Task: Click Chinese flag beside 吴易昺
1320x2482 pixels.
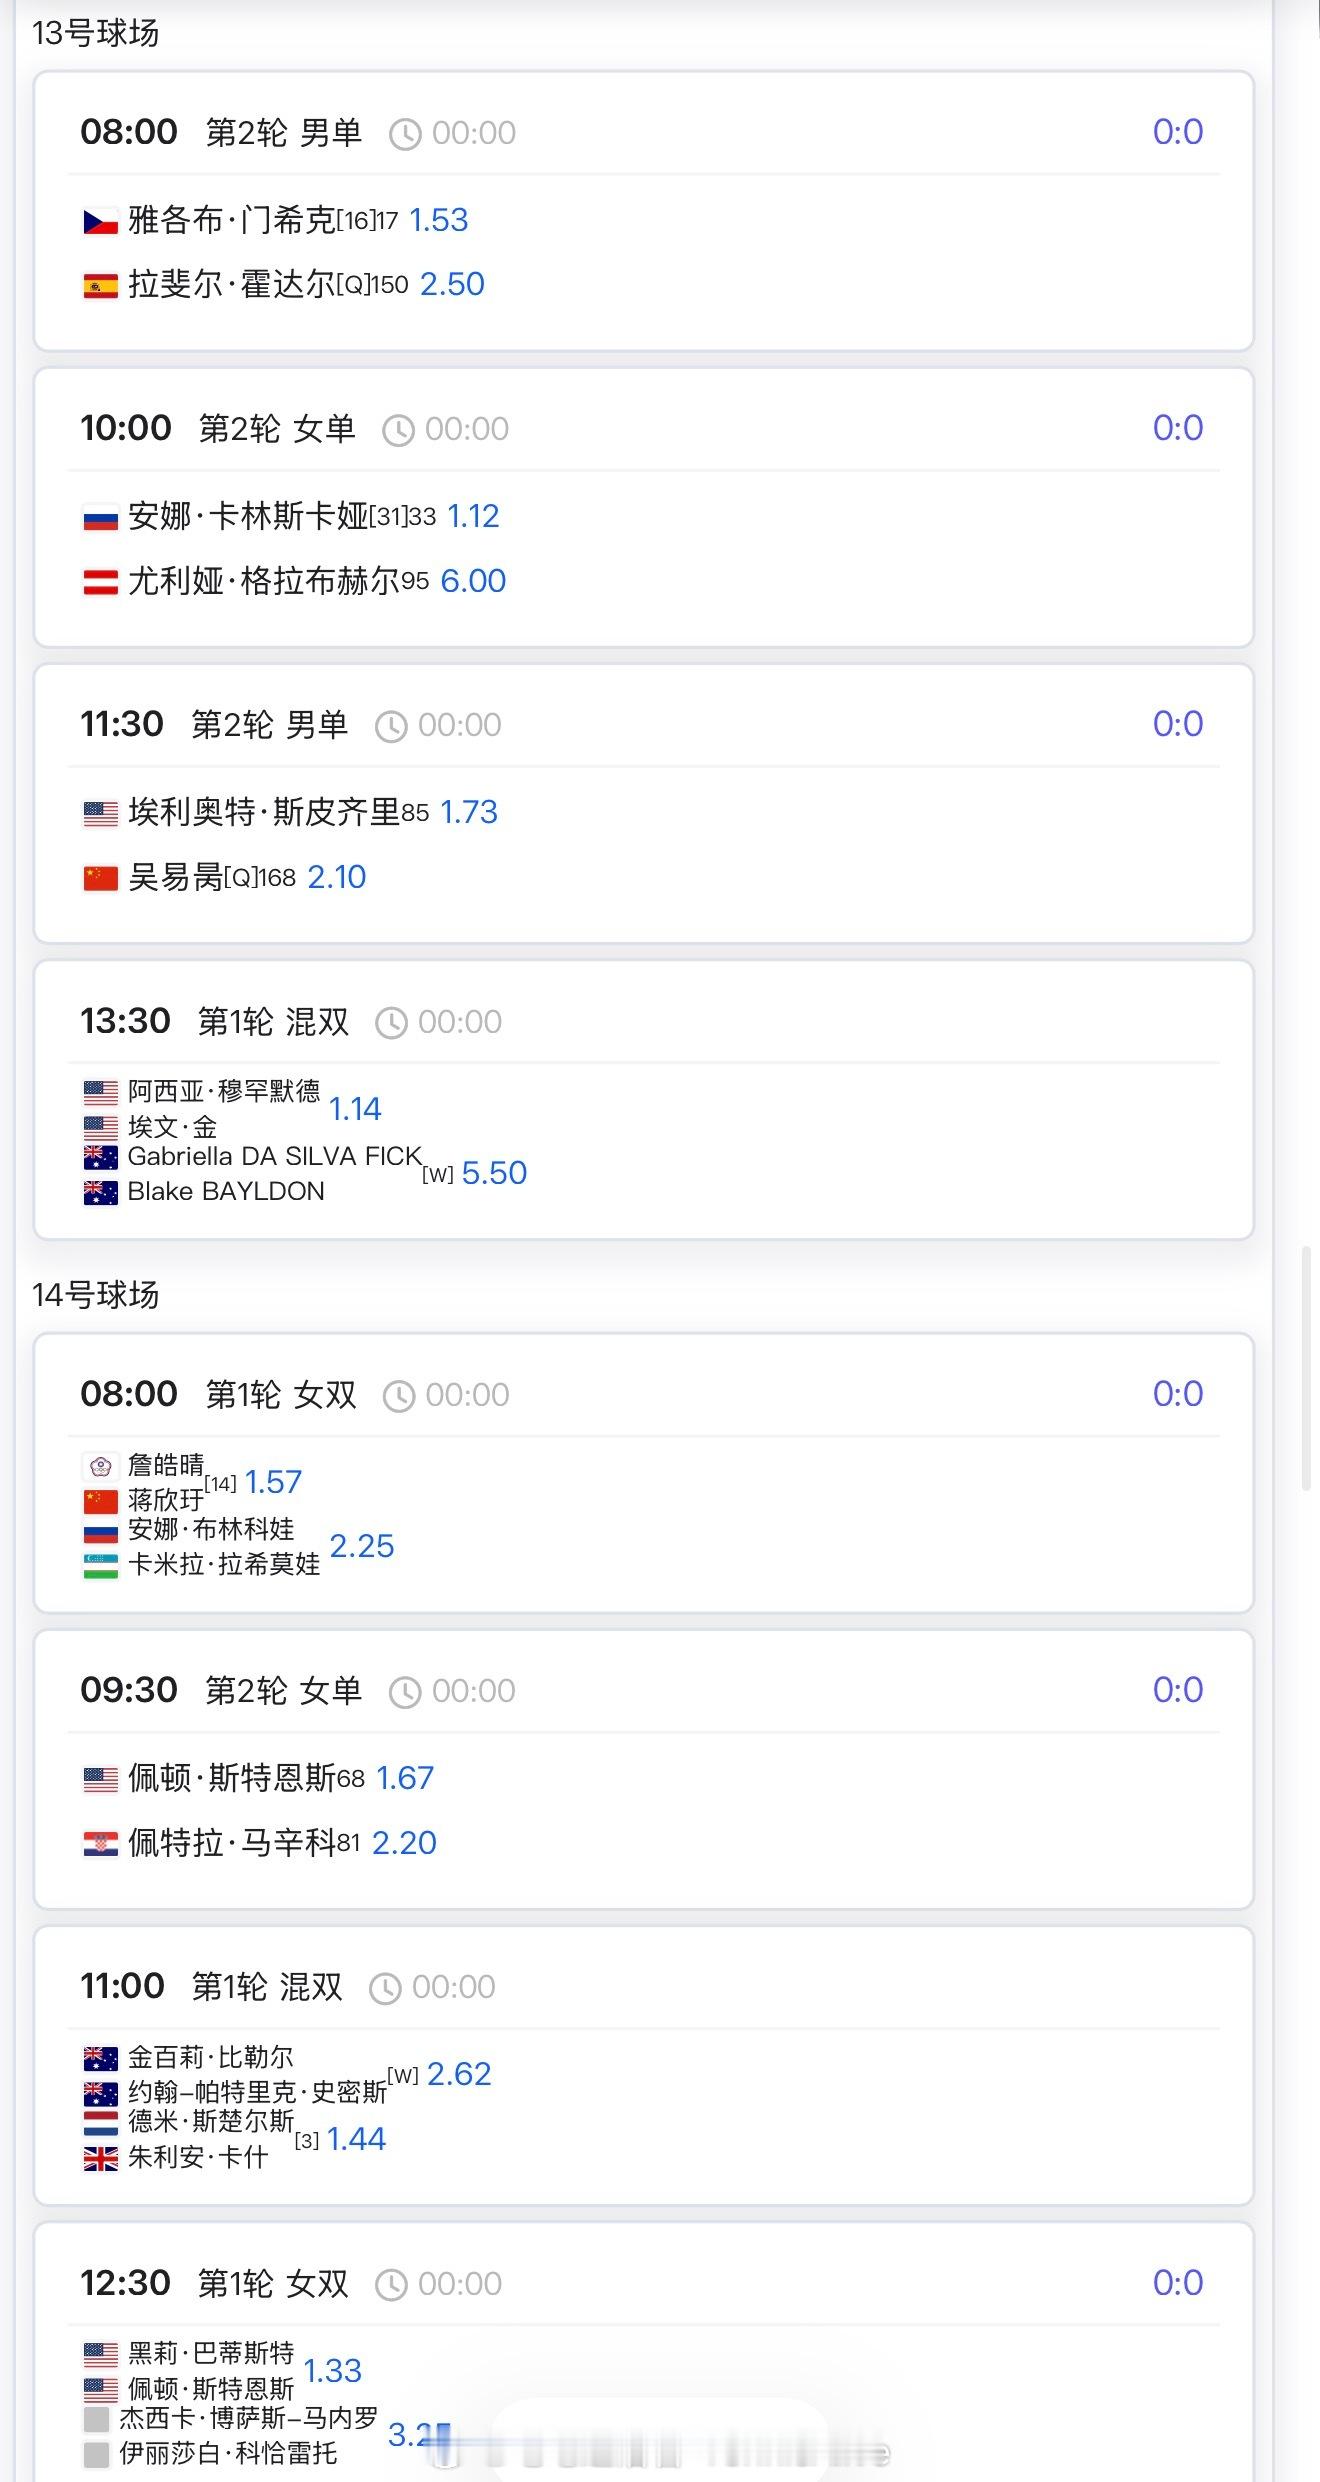Action: click(x=100, y=878)
